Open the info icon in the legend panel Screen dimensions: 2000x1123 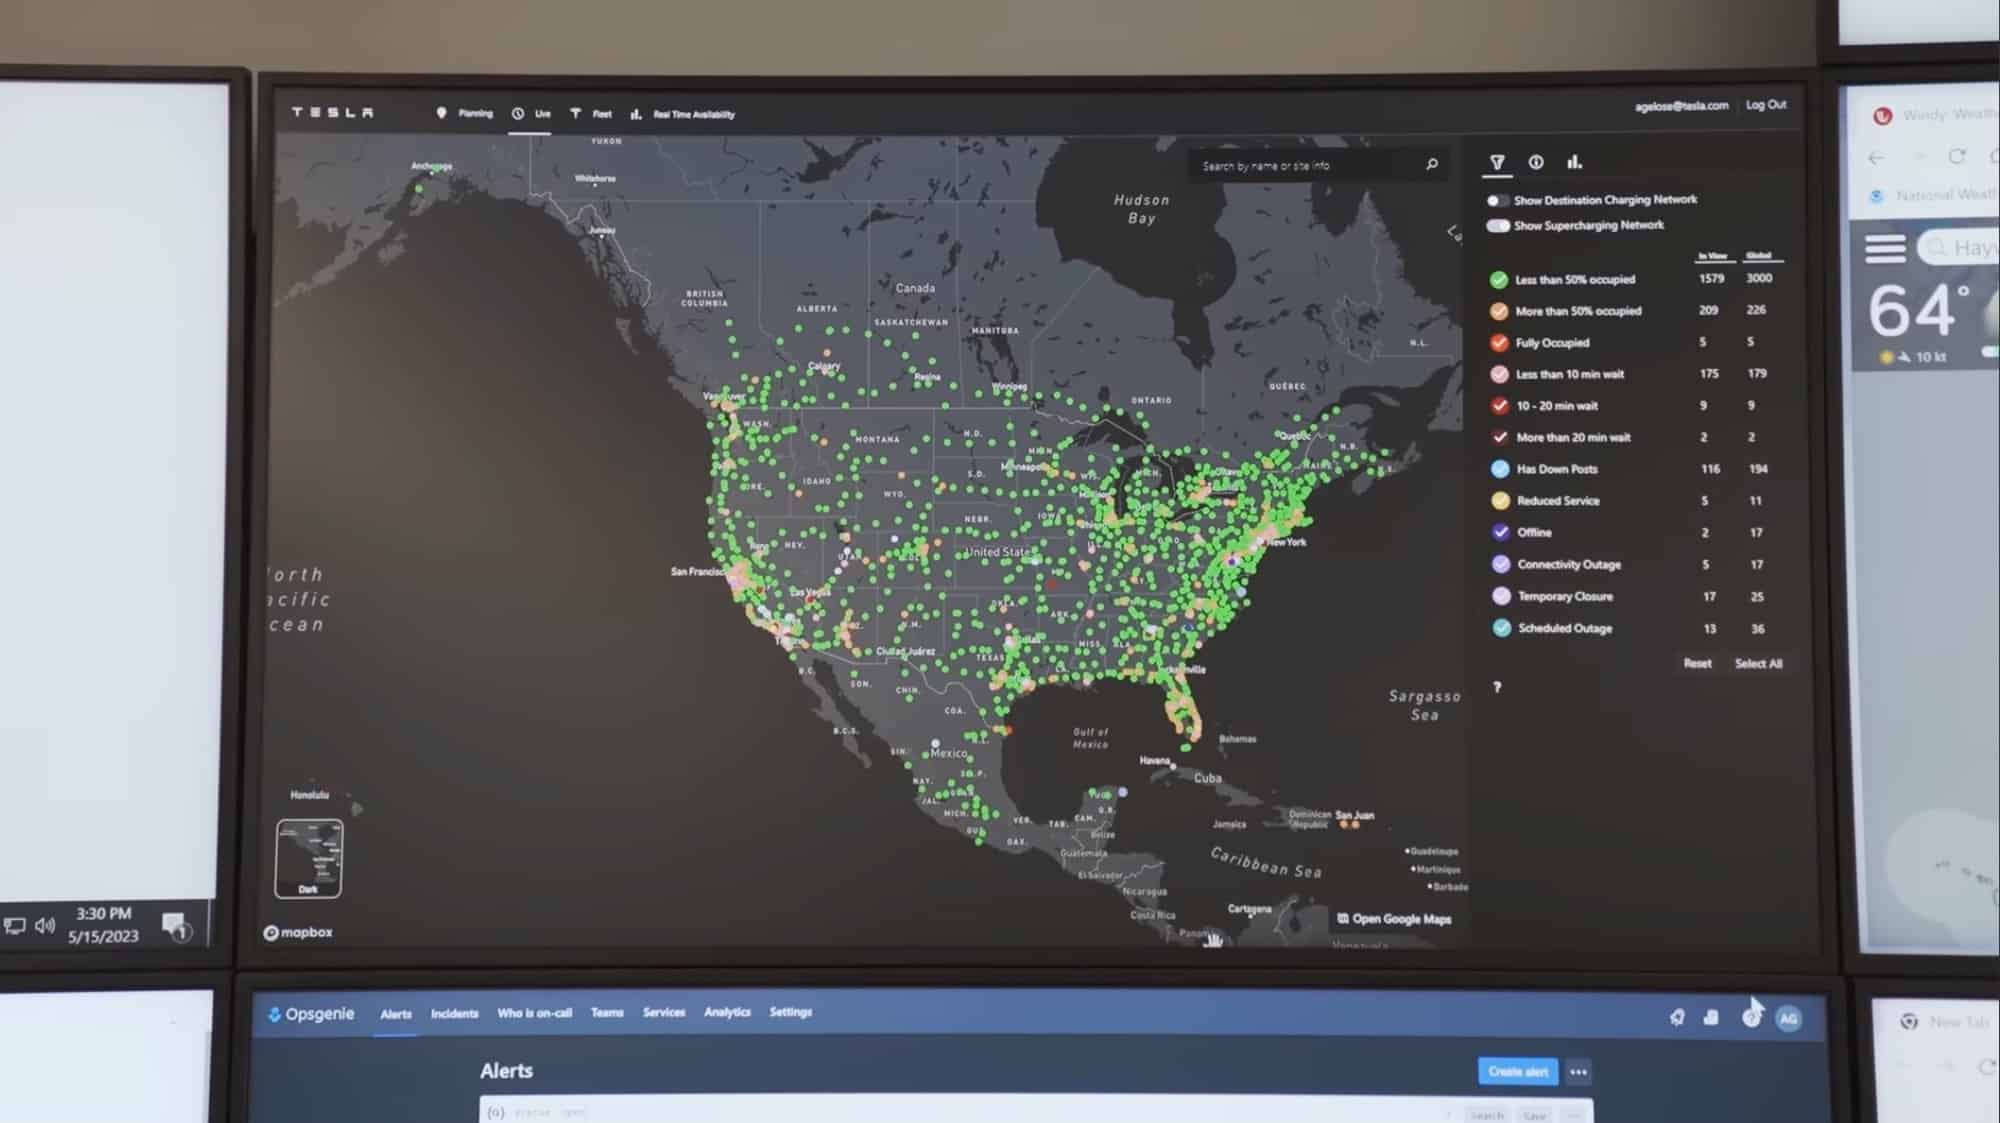(1536, 161)
